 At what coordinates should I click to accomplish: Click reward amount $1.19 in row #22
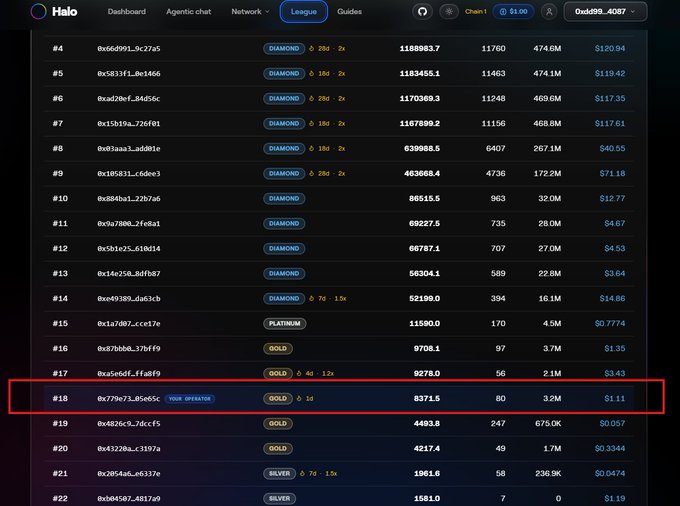tap(615, 499)
